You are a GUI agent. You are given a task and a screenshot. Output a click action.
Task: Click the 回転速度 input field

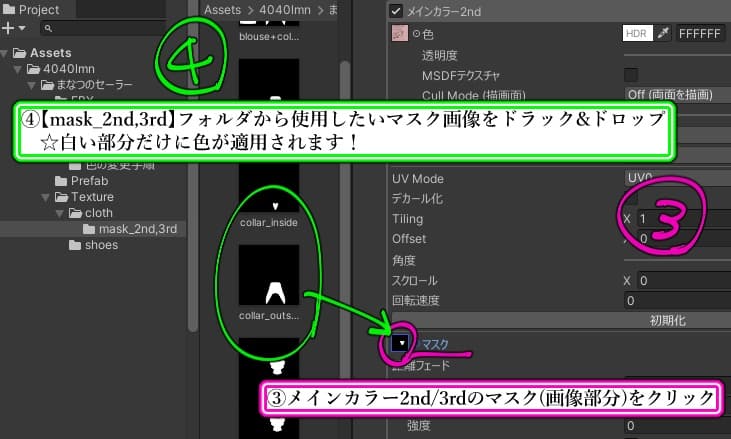pos(677,301)
